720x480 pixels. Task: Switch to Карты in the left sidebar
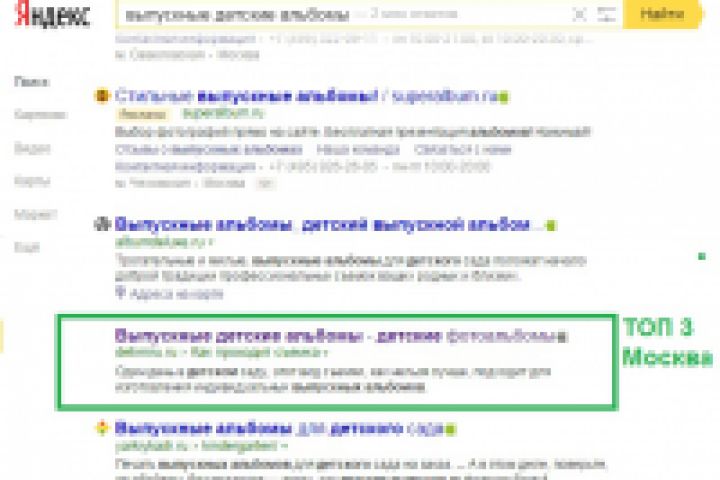tap(32, 181)
